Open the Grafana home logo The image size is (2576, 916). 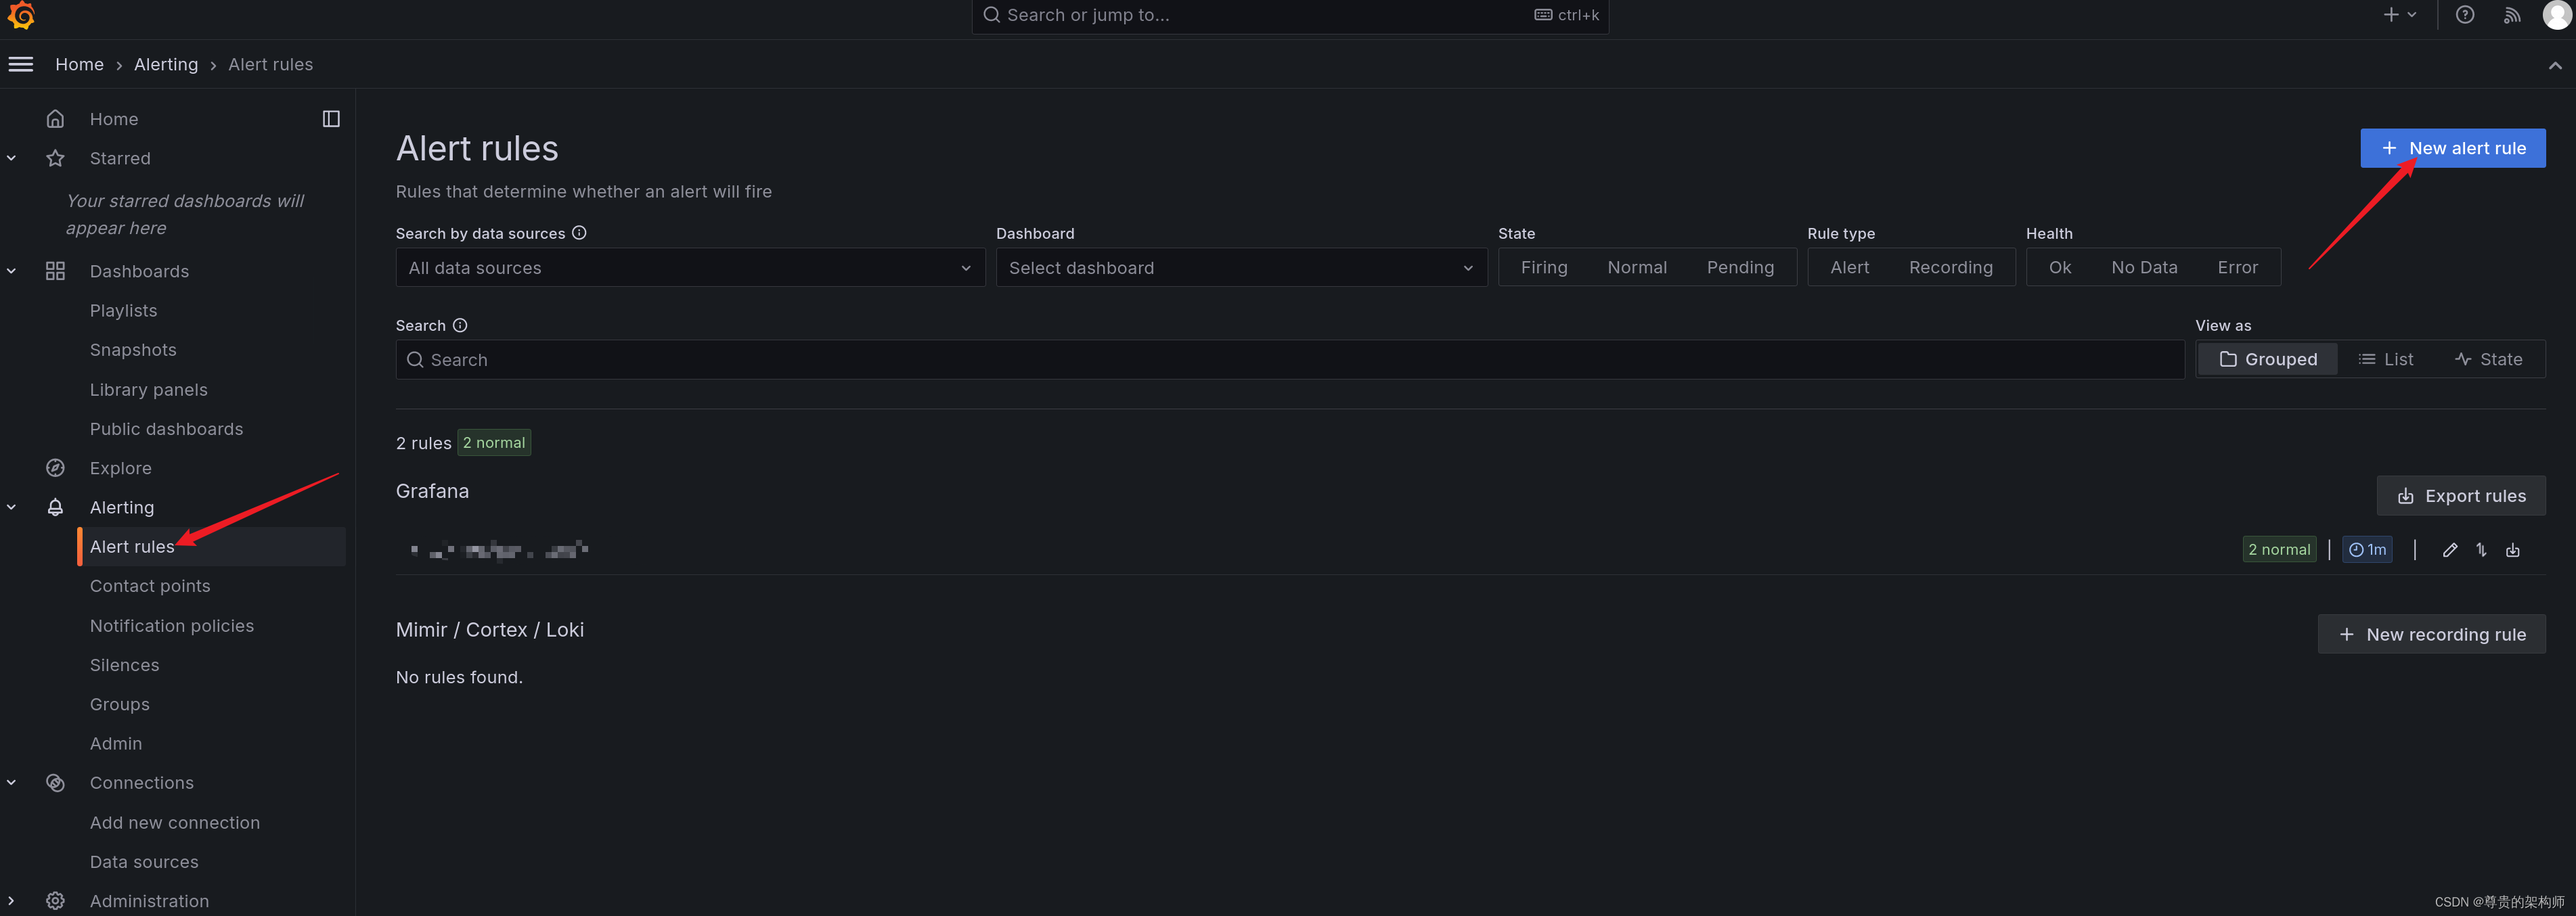click(x=21, y=16)
